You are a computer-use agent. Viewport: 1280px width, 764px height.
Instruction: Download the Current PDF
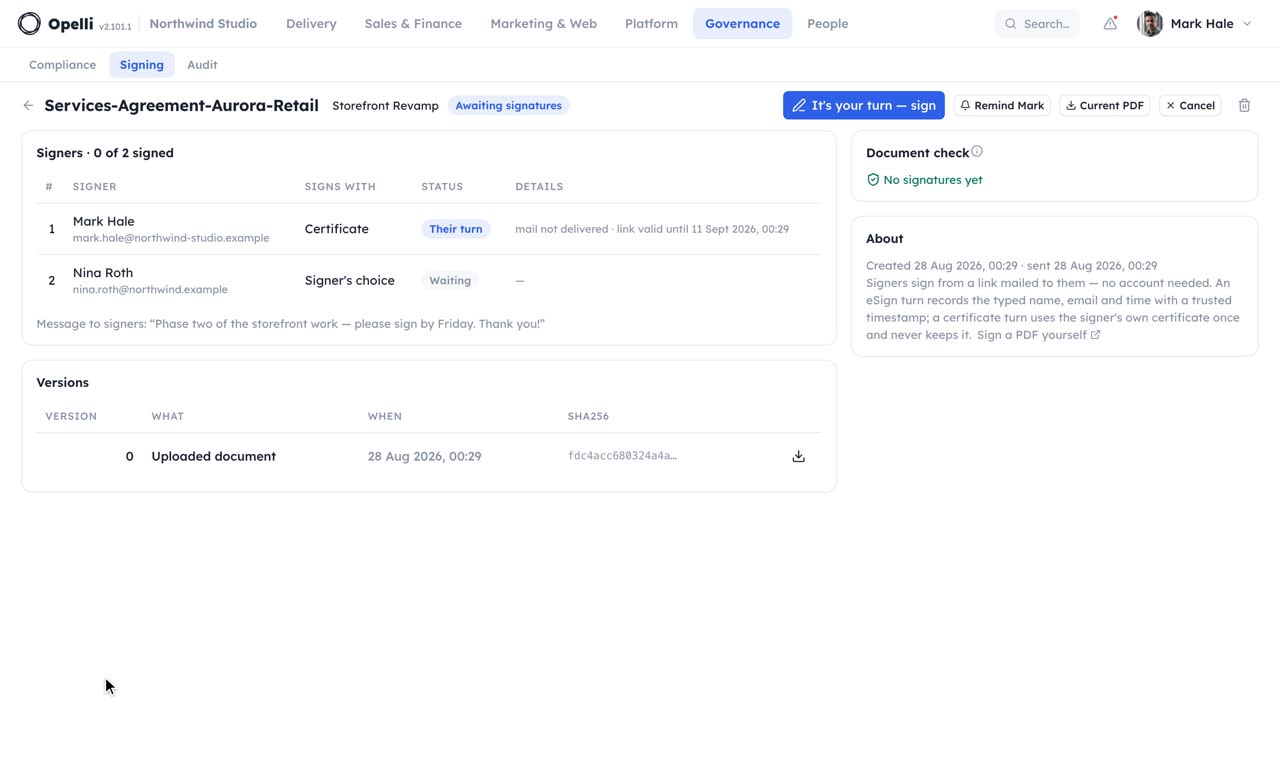[1104, 105]
